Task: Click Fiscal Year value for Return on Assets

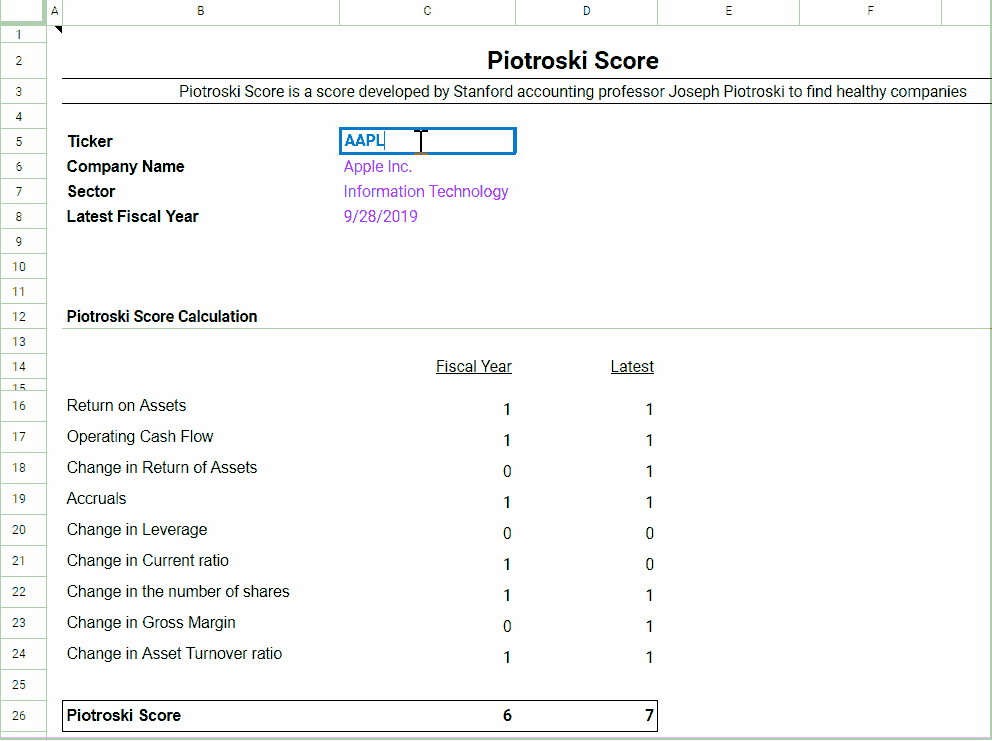Action: tap(507, 409)
